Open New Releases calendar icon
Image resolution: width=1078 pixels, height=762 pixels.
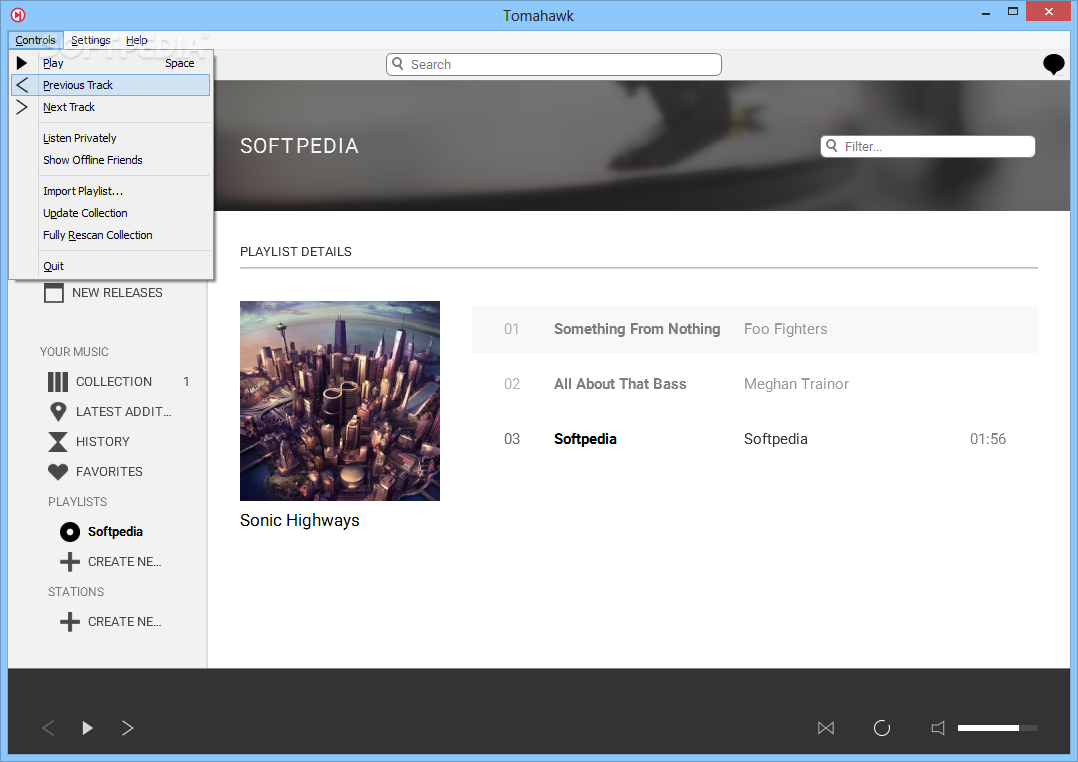click(54, 293)
